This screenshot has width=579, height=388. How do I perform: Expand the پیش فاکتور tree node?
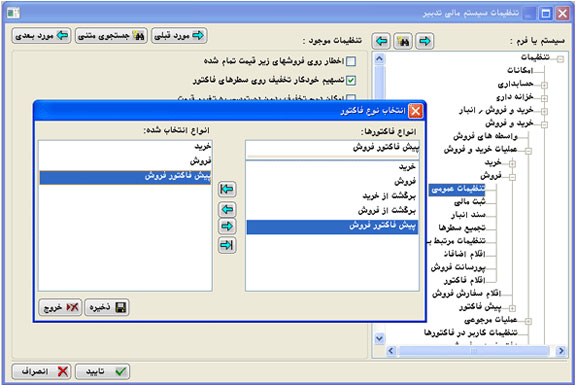coord(512,308)
